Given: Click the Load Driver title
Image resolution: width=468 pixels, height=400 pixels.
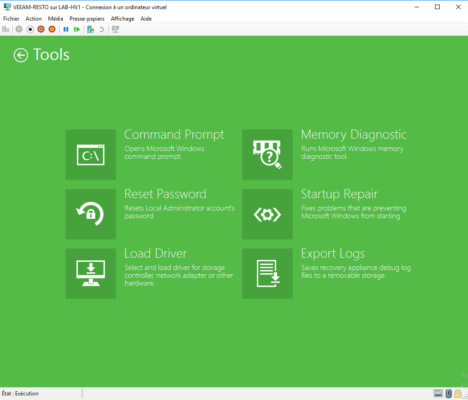Looking at the screenshot, I should [x=155, y=253].
